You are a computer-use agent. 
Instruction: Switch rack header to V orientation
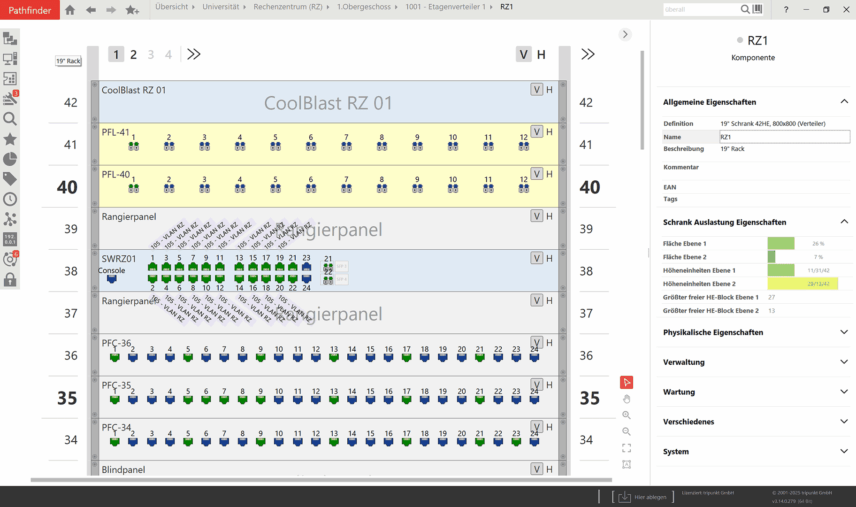[523, 54]
